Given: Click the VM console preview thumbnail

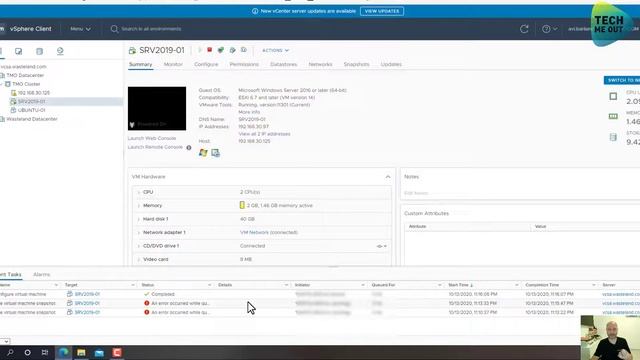Looking at the screenshot, I should coord(157,108).
